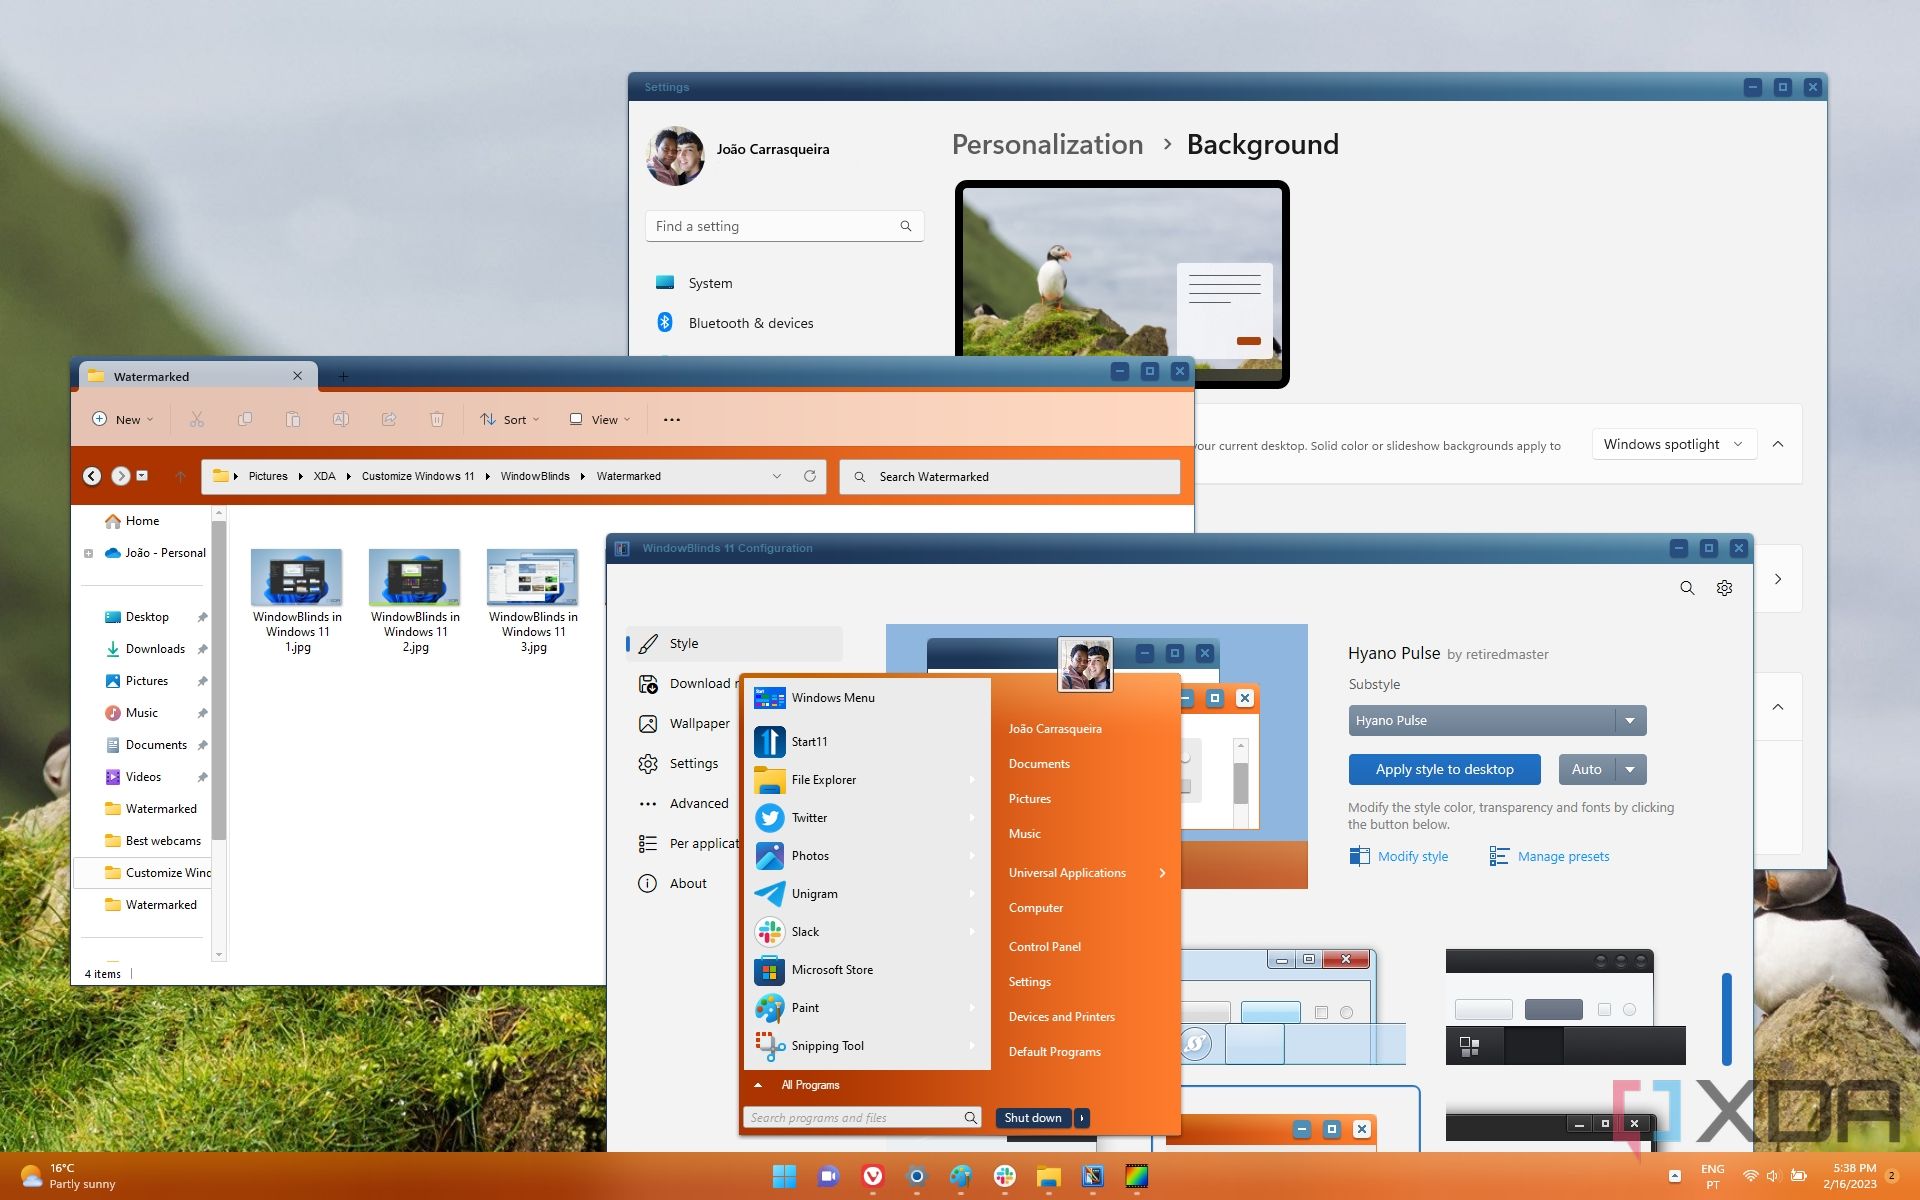Image resolution: width=1920 pixels, height=1200 pixels.
Task: Click the Advanced settings icon in WindowBlinds
Action: 646,802
